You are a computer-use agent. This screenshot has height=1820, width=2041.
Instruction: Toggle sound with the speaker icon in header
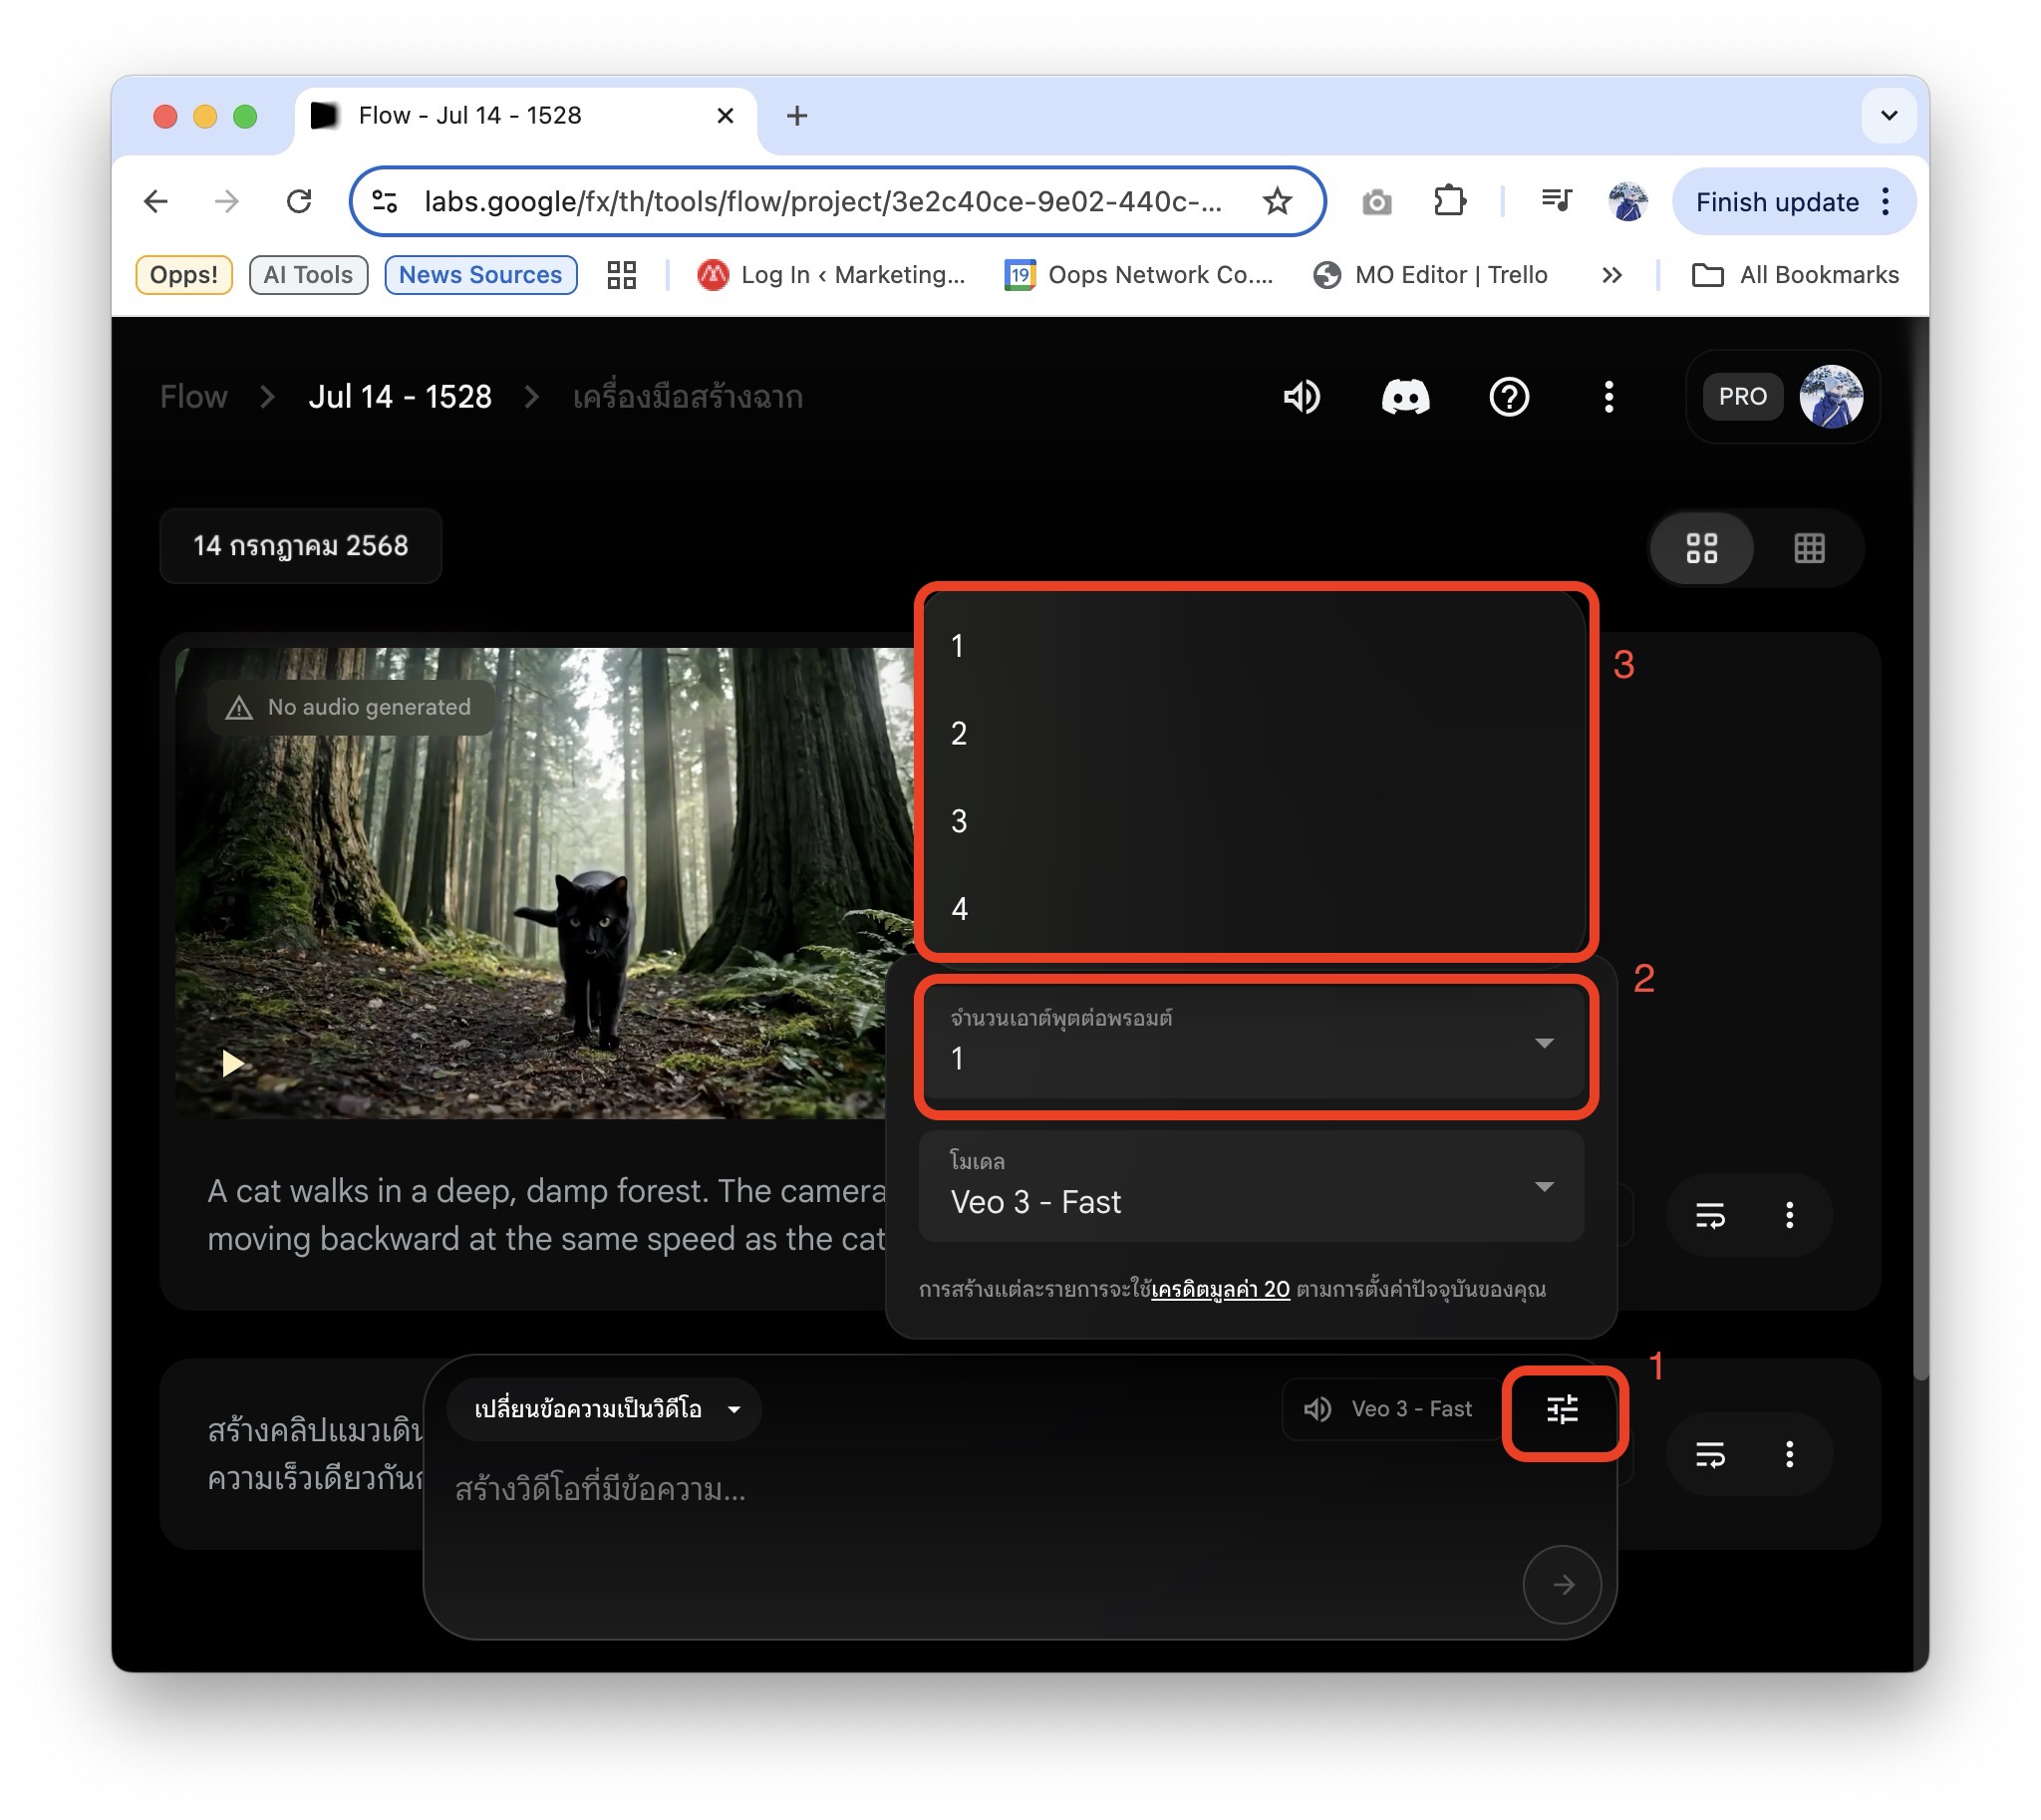point(1302,398)
